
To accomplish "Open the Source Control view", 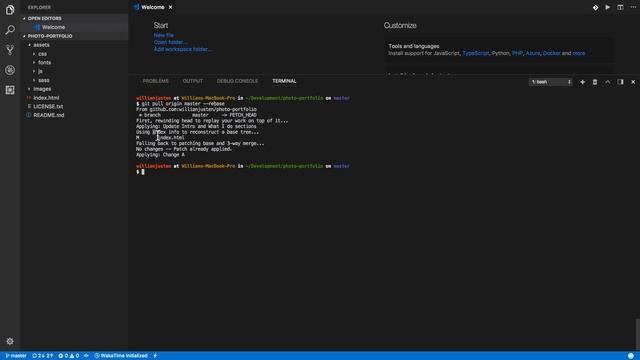I will pyautogui.click(x=10, y=50).
